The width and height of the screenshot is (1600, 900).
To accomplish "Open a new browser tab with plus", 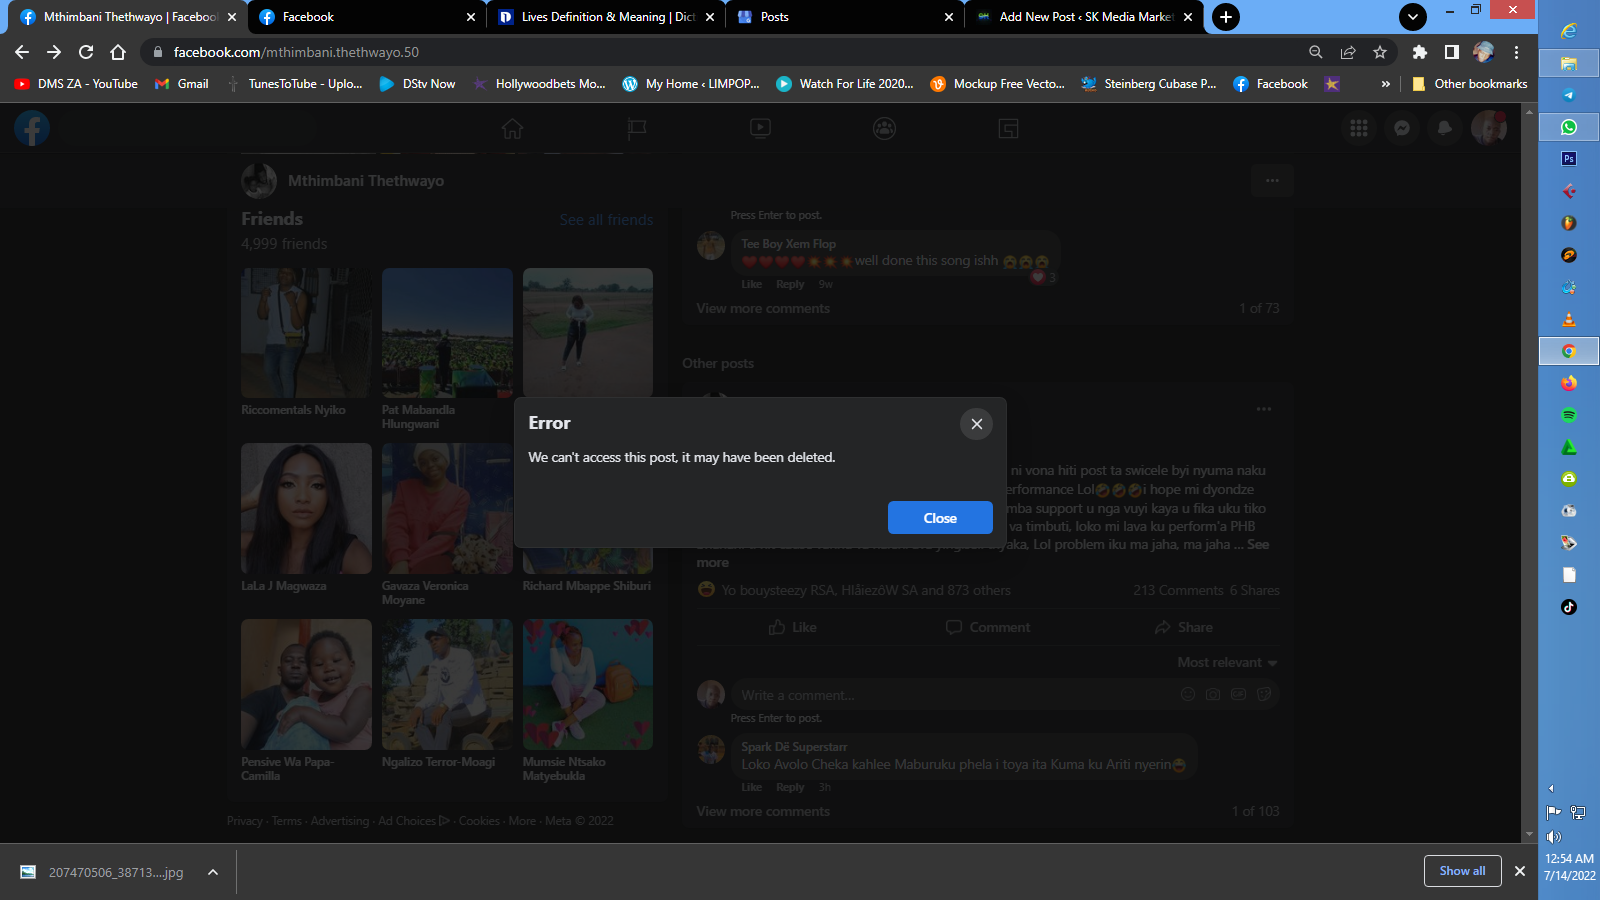I will [x=1226, y=17].
